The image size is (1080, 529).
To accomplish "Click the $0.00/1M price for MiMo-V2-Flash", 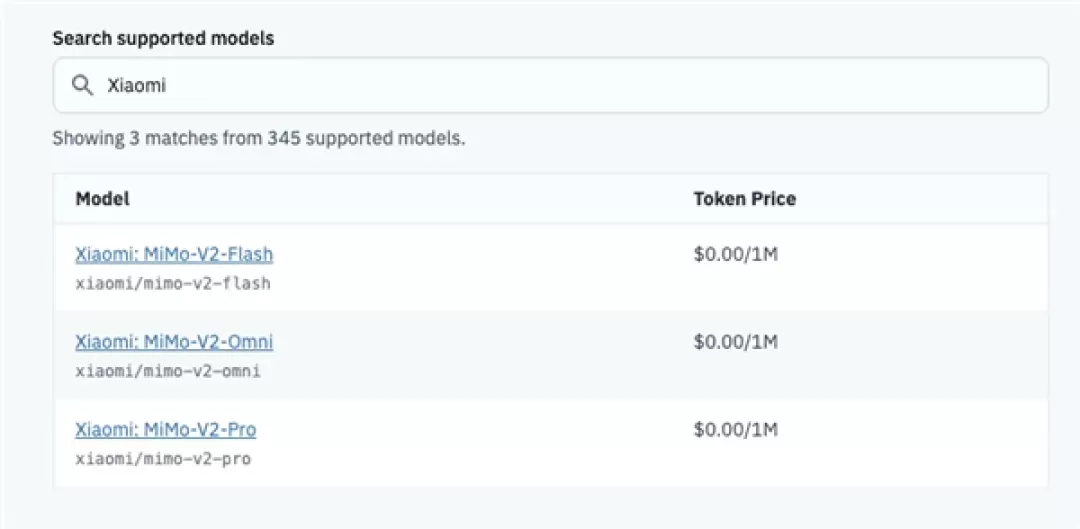I will 736,254.
